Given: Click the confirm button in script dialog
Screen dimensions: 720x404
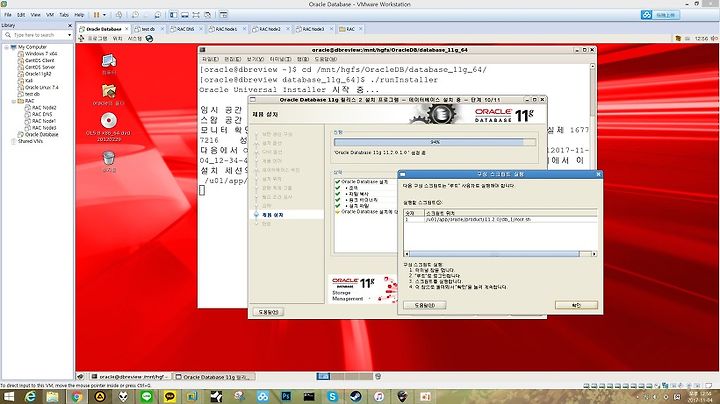Looking at the screenshot, I should coord(576,305).
